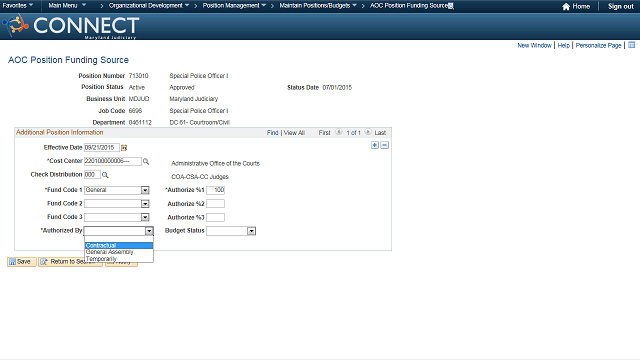Click First link in row navigation
The height and width of the screenshot is (360, 640).
pos(324,133)
